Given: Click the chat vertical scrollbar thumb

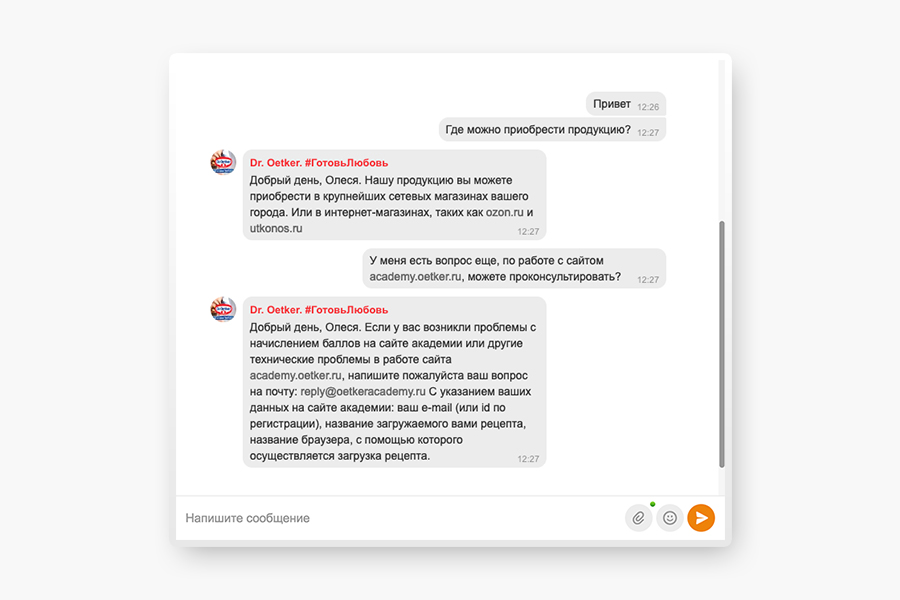Looking at the screenshot, I should [x=721, y=344].
